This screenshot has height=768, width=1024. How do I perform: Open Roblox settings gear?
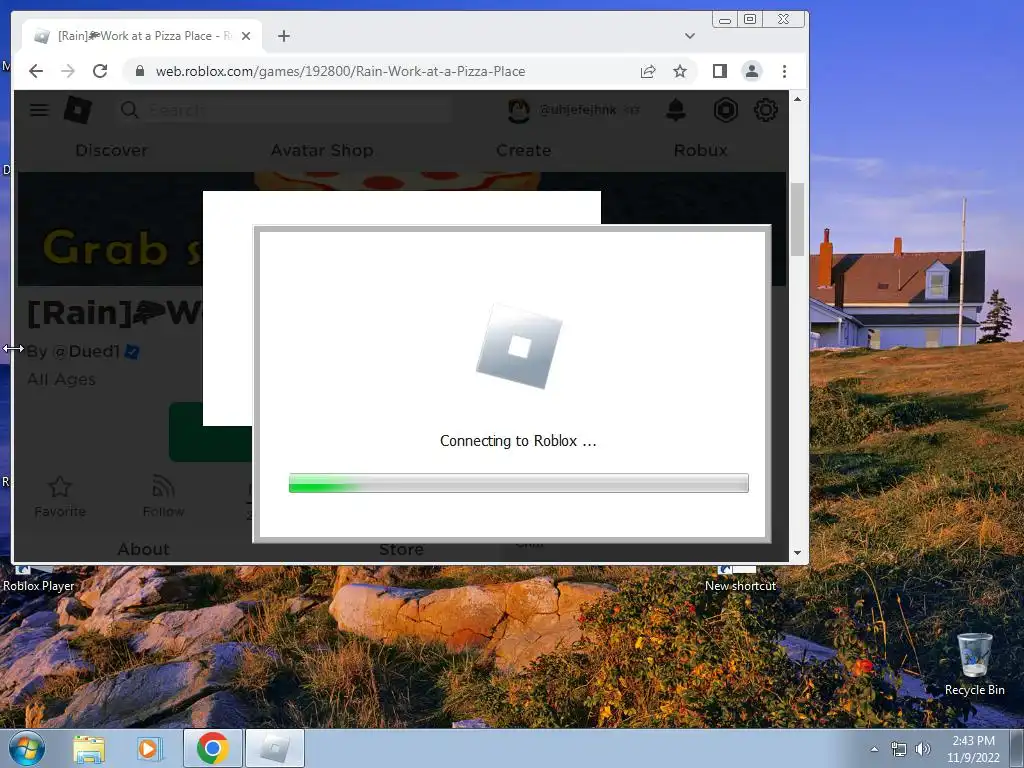click(765, 110)
